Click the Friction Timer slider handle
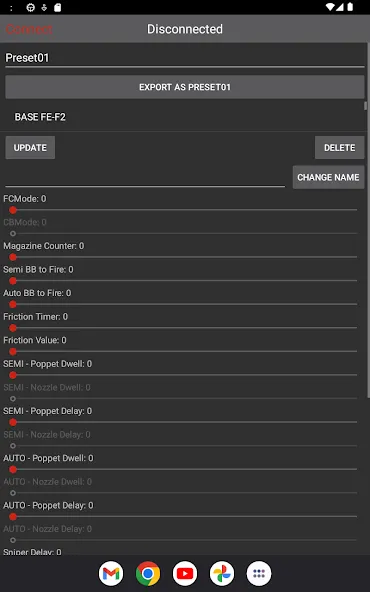The height and width of the screenshot is (592, 370). [x=13, y=328]
